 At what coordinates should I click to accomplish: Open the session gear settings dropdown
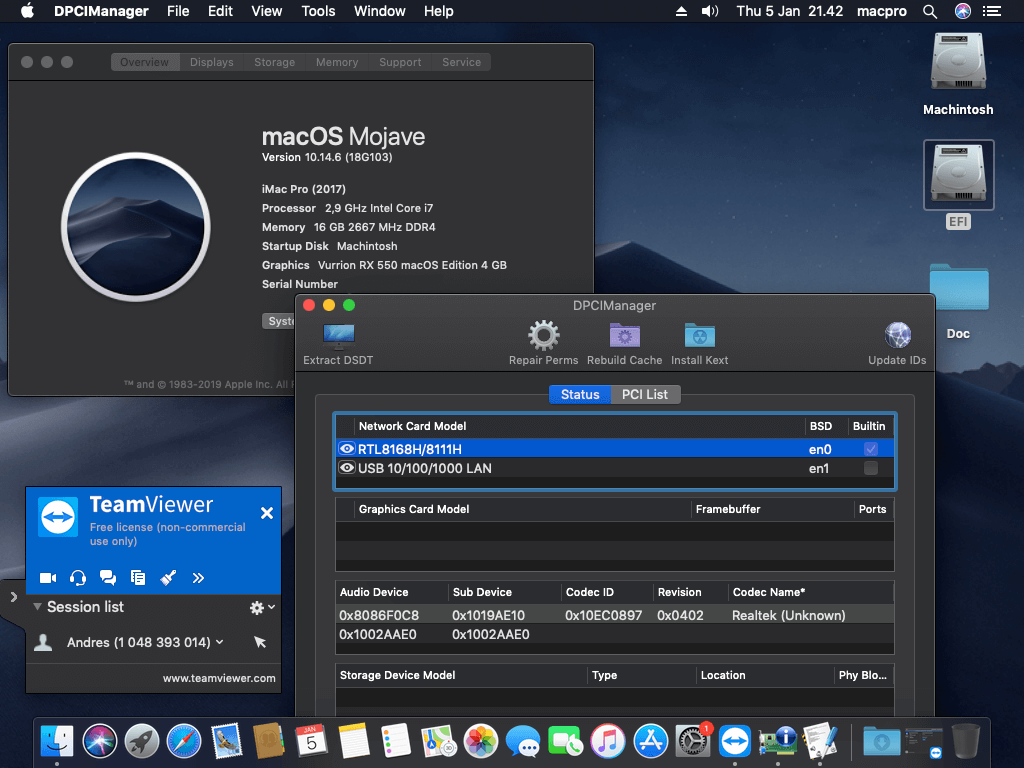262,607
